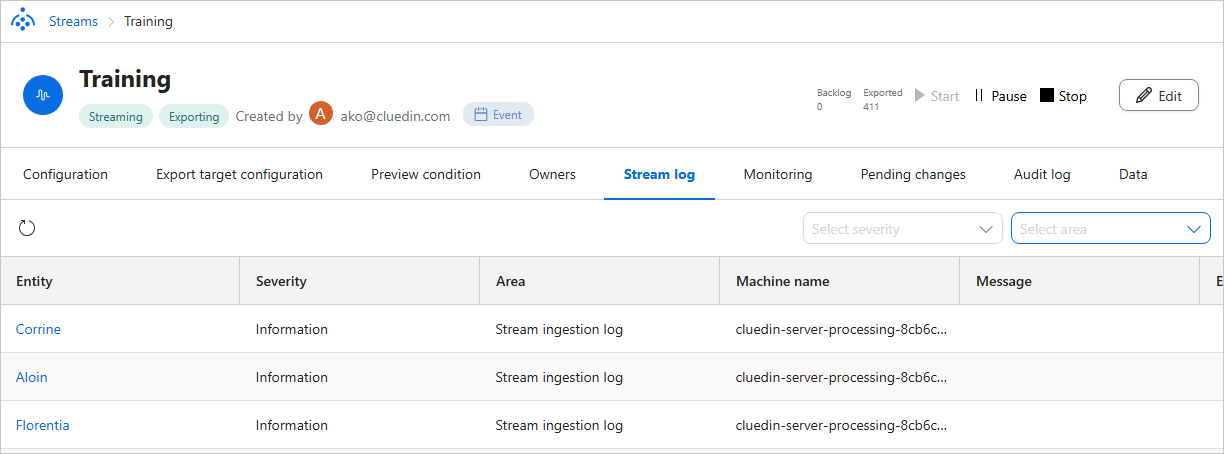Open the Monitoring tab
1224x454 pixels.
[778, 174]
